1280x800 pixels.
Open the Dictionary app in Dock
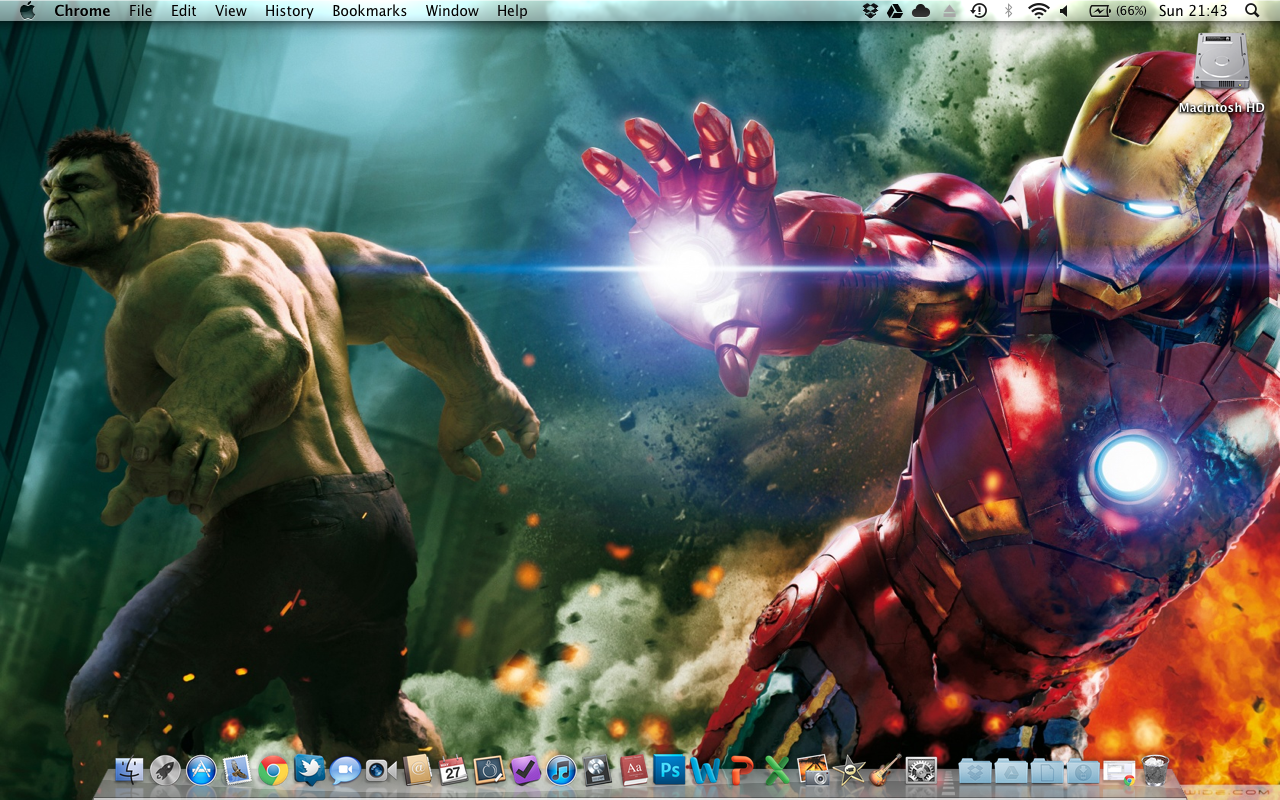coord(633,770)
